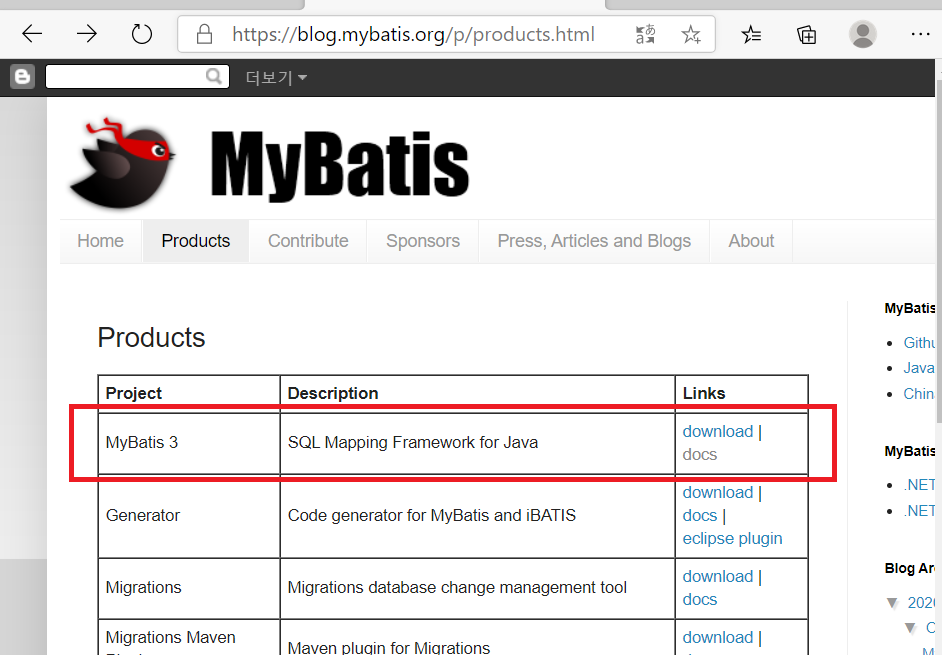Open the Contribute tab
Image resolution: width=942 pixels, height=658 pixels.
(308, 241)
